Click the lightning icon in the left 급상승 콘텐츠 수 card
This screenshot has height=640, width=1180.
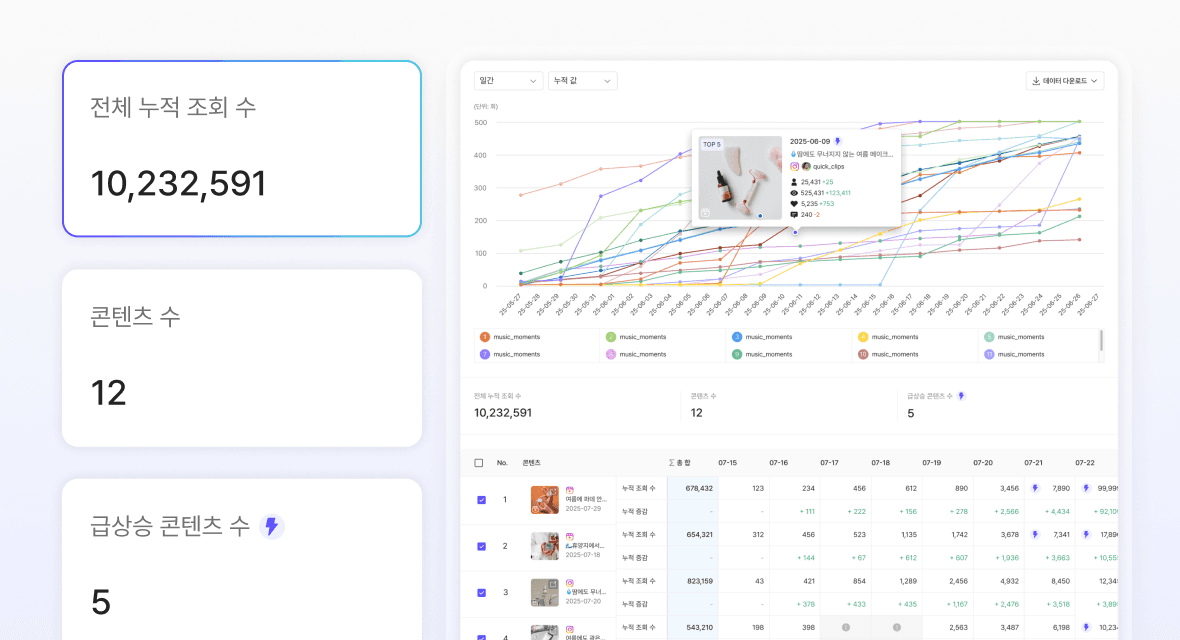[x=271, y=526]
